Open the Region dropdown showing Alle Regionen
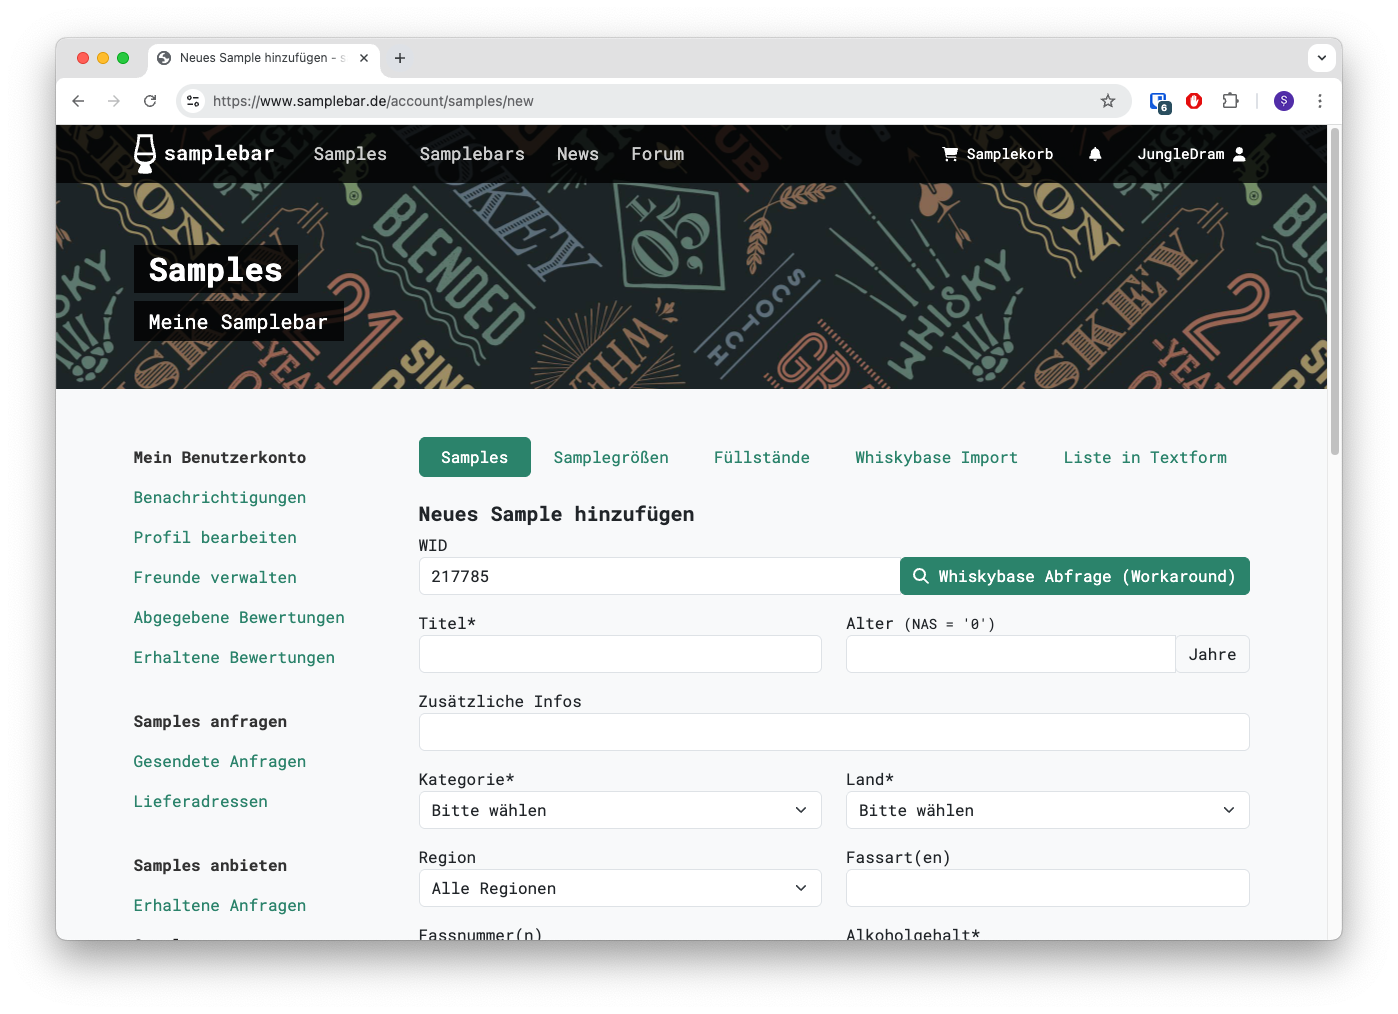1398x1014 pixels. (620, 888)
